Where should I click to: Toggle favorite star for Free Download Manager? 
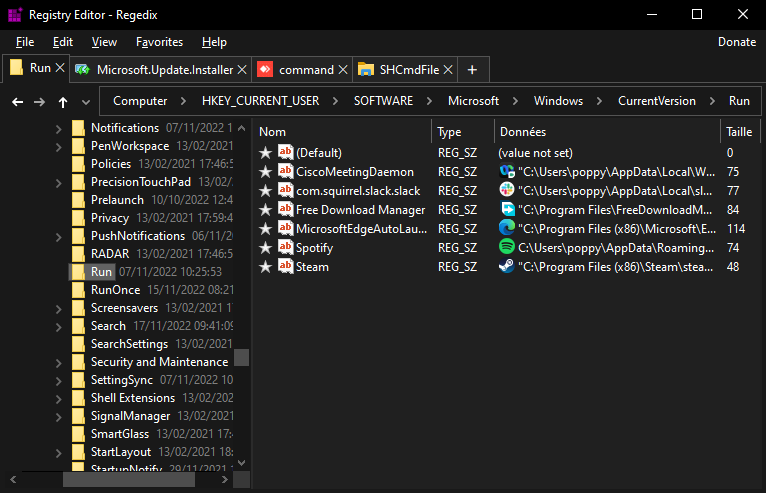click(265, 210)
